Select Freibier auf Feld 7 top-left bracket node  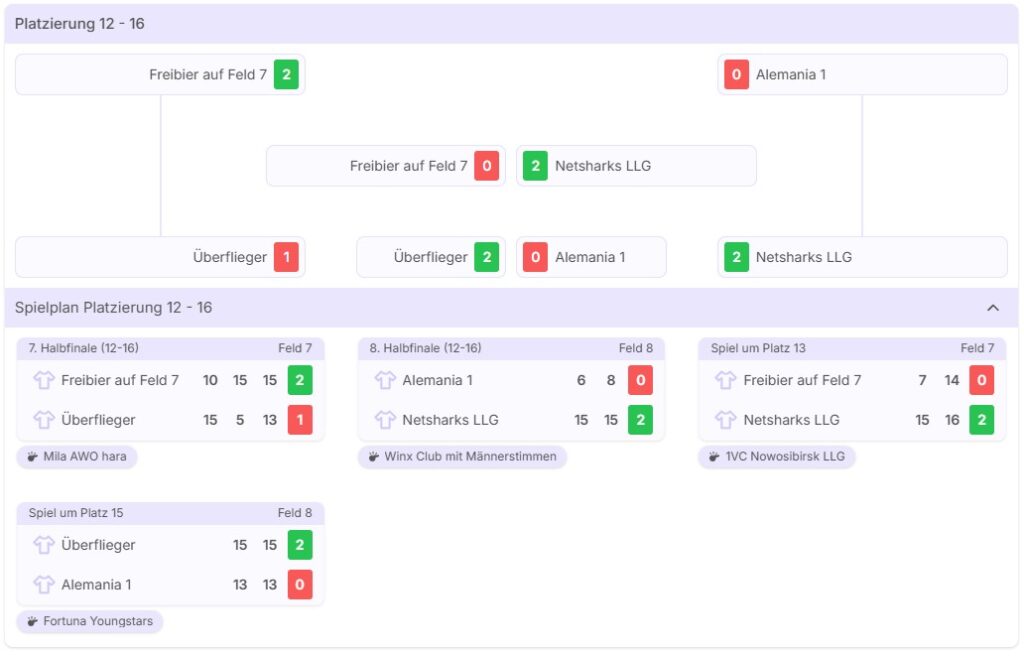click(x=160, y=75)
